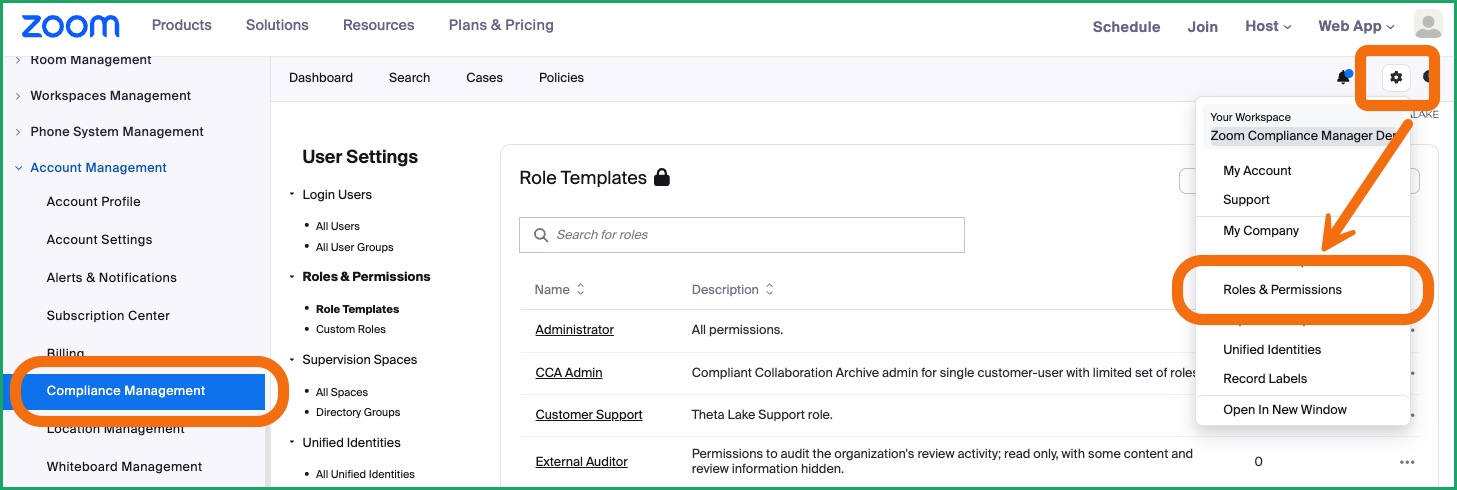Sort roles by the Description column arrows
Image resolution: width=1457 pixels, height=490 pixels.
tap(769, 290)
